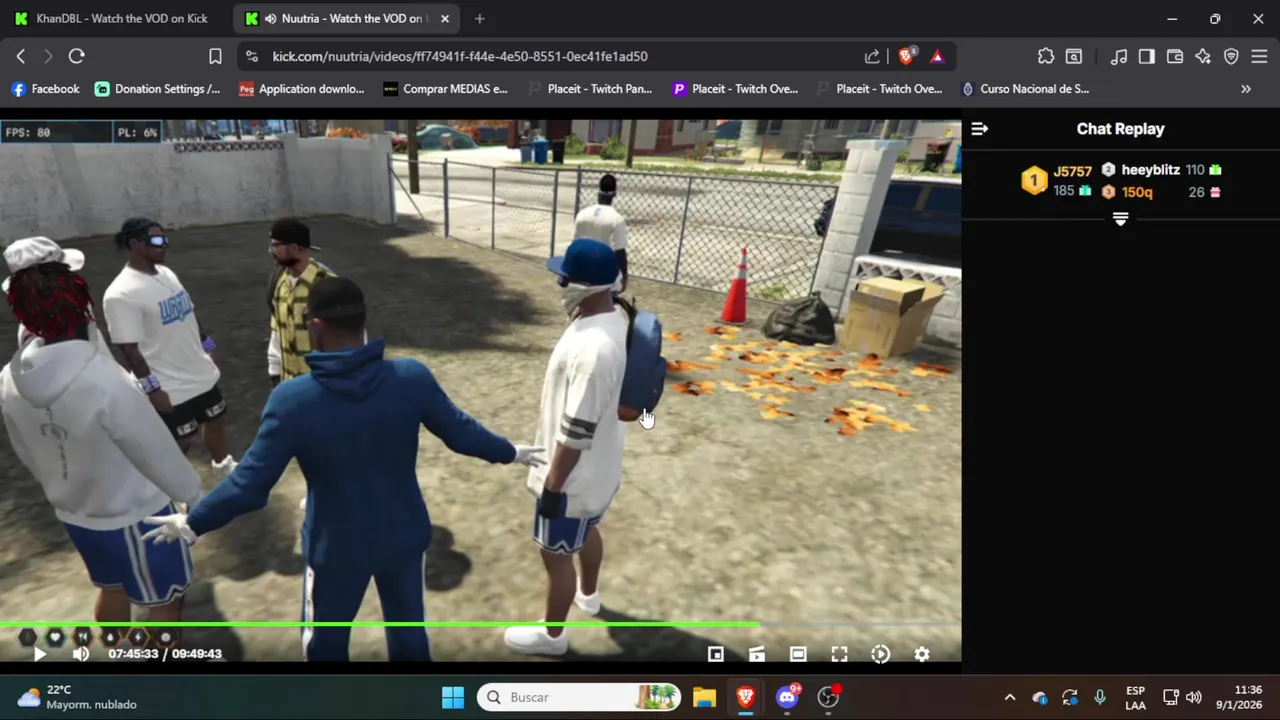Open Brave VPN shield icon
Screen dimensions: 1280x720
pos(1231,57)
